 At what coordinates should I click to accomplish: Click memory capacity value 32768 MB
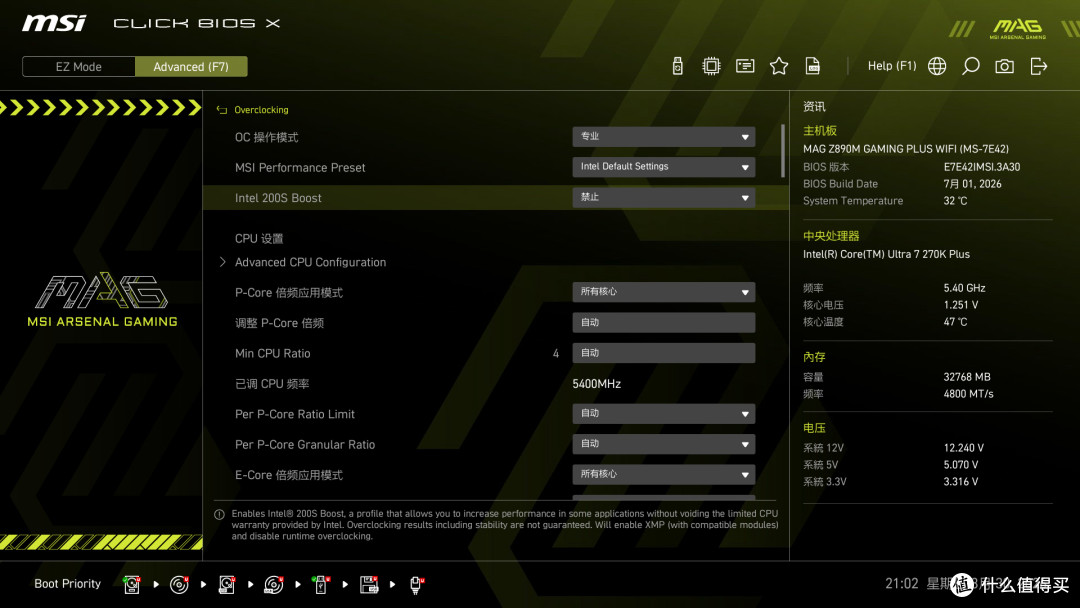(967, 377)
